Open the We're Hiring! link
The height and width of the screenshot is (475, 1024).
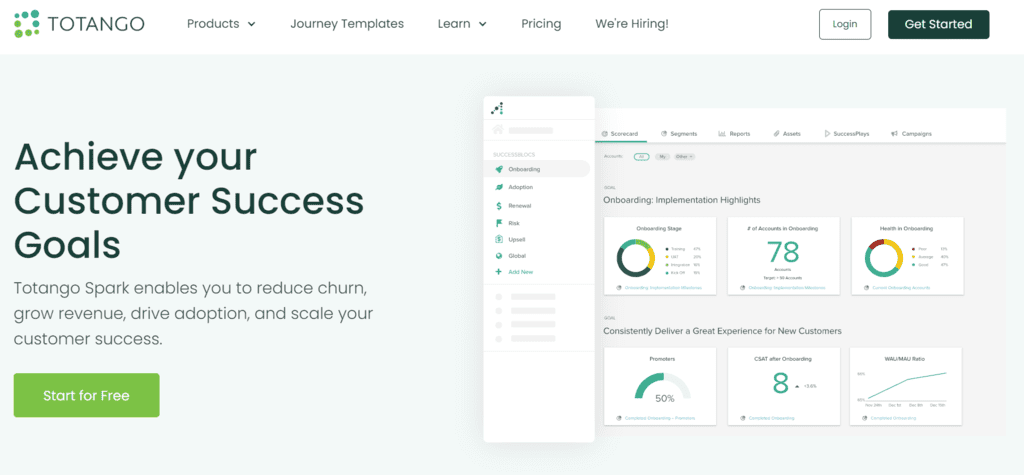tap(632, 24)
